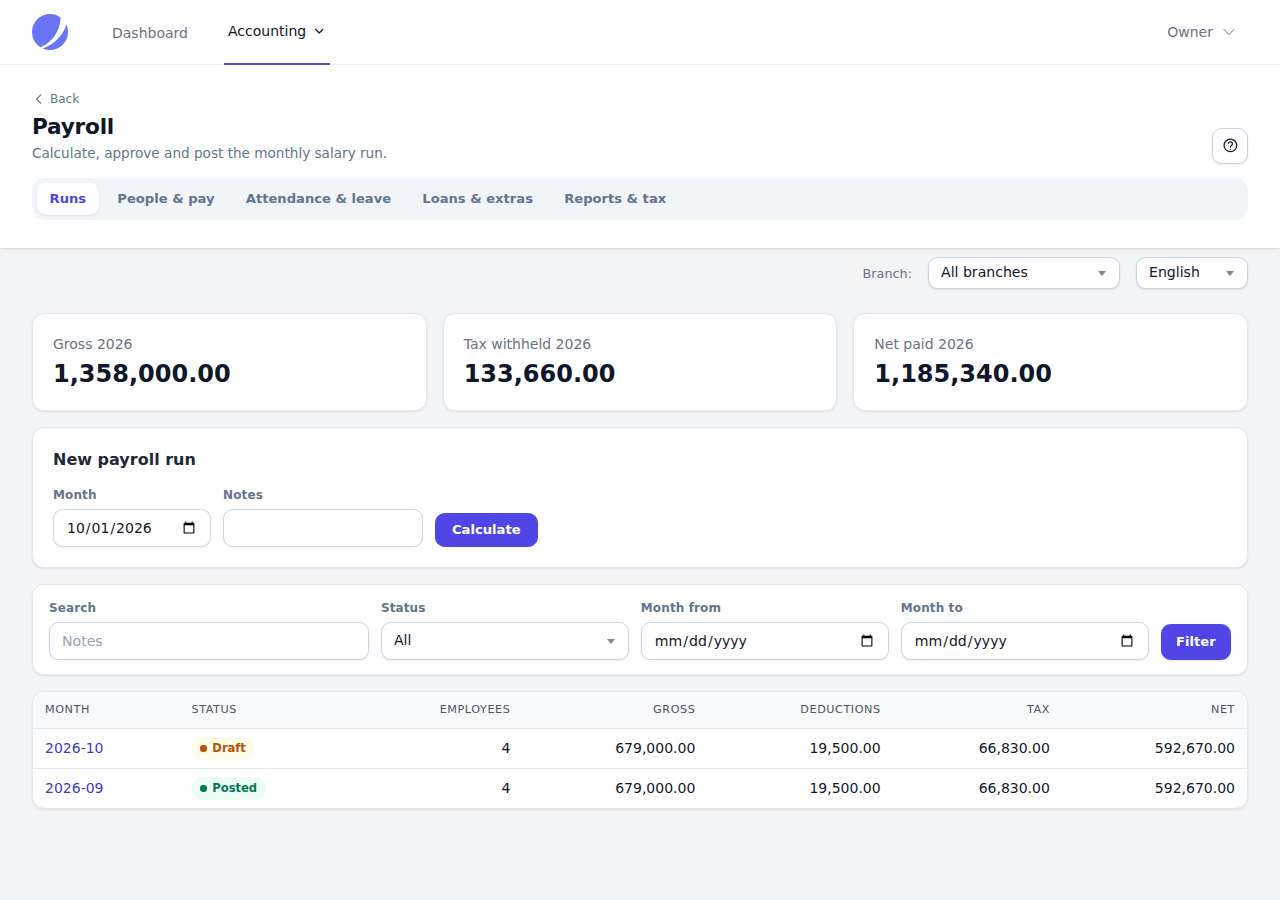Open the 2026-09 payroll run

74,788
